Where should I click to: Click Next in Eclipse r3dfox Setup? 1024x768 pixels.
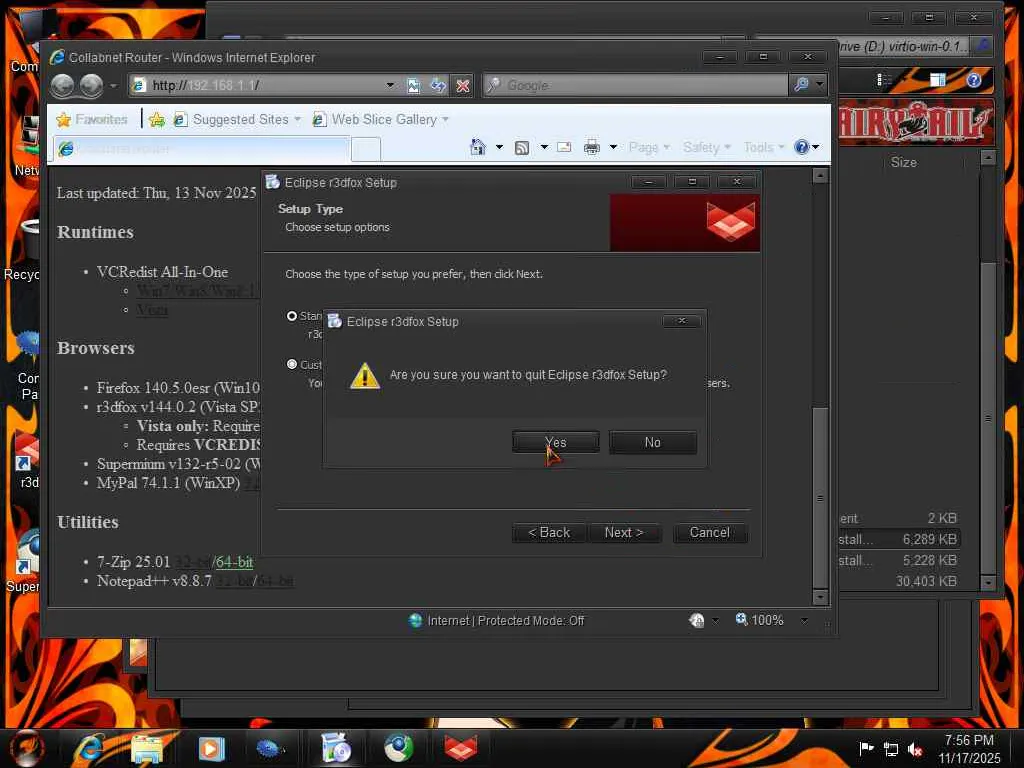pos(624,532)
